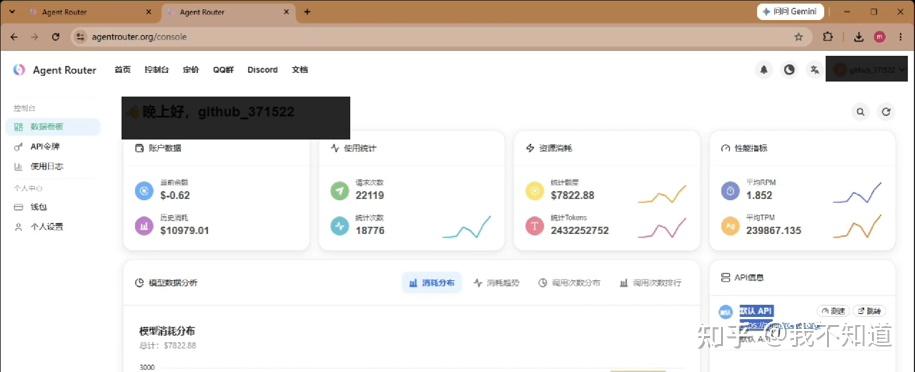This screenshot has width=915, height=372.
Task: Open the Chrome three-dot menu
Action: (x=901, y=37)
